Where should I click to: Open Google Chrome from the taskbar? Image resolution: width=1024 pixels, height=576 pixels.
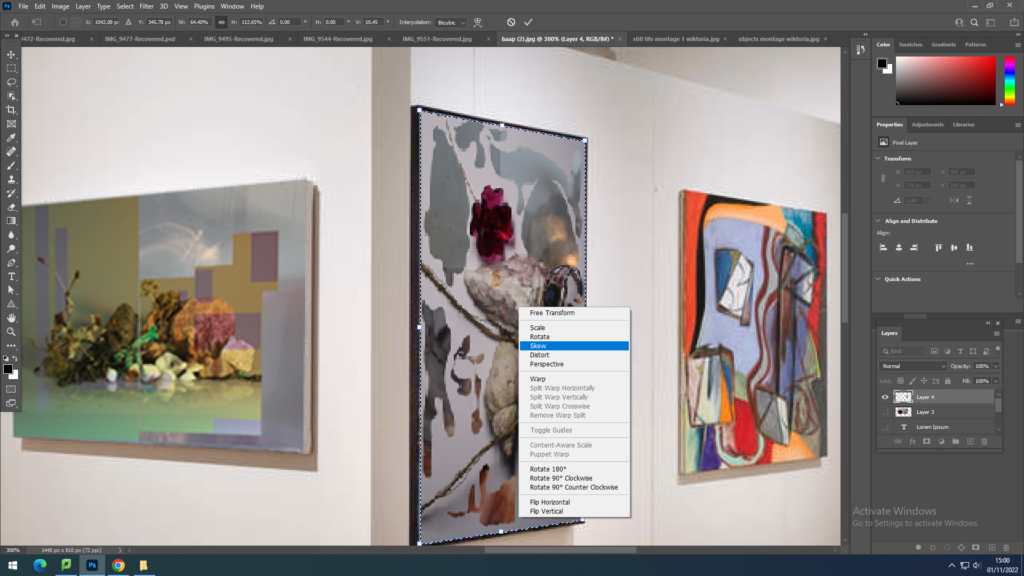tap(118, 566)
